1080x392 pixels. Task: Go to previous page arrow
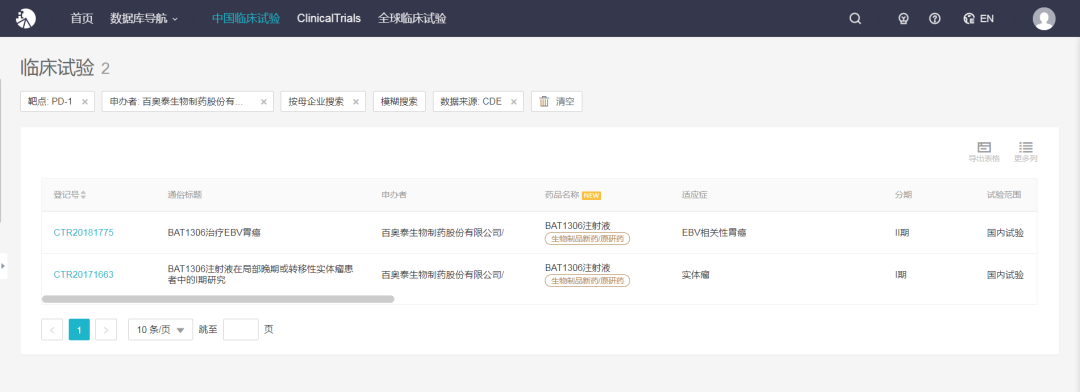point(52,329)
